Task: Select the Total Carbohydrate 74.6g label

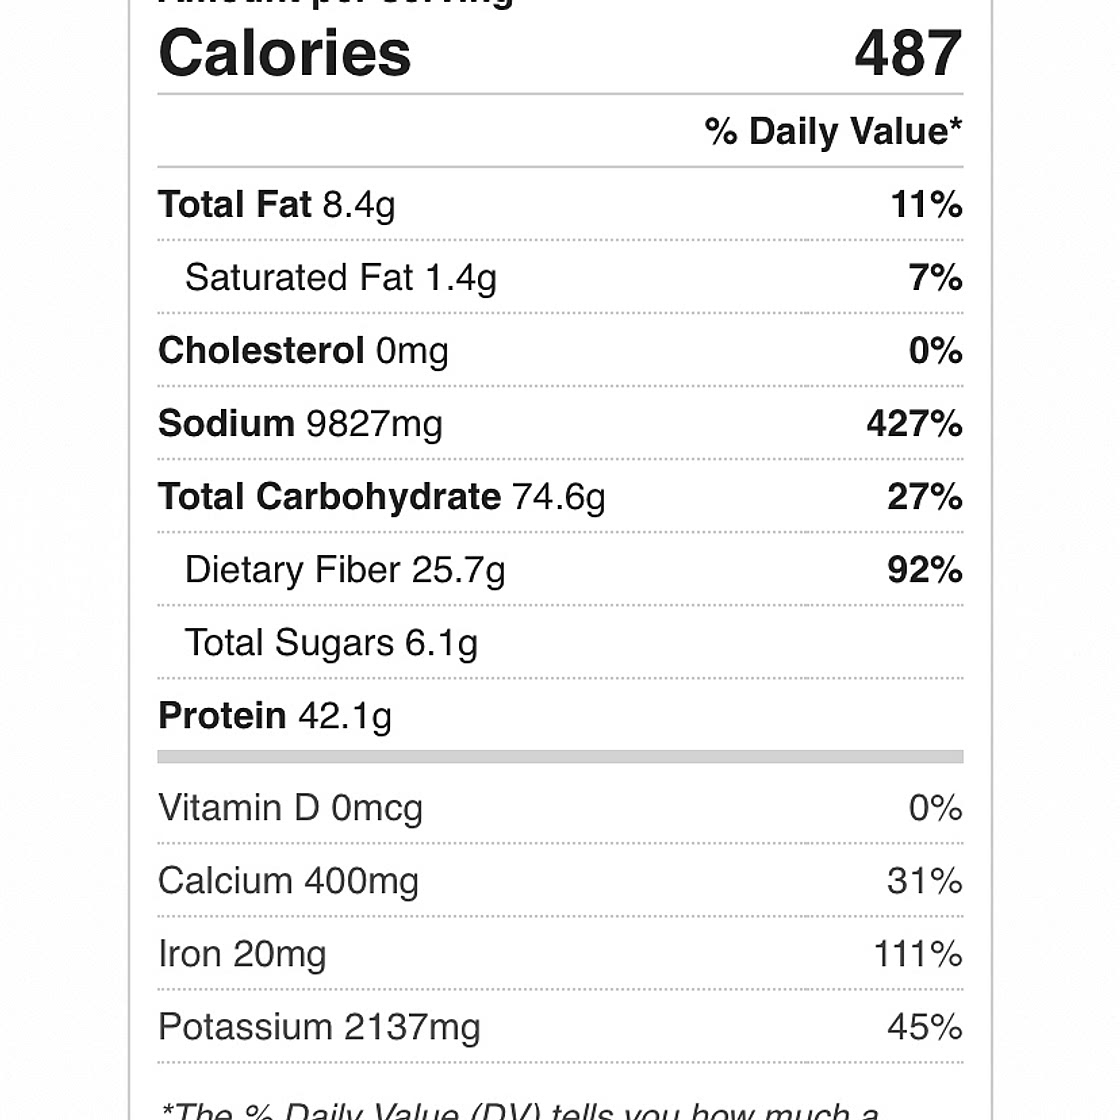Action: [381, 497]
